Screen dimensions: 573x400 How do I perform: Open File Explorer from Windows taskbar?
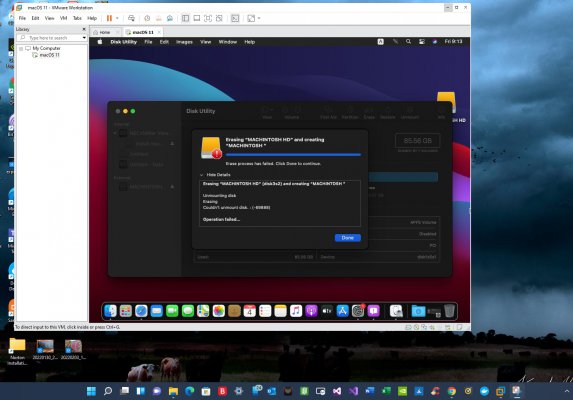click(173, 391)
